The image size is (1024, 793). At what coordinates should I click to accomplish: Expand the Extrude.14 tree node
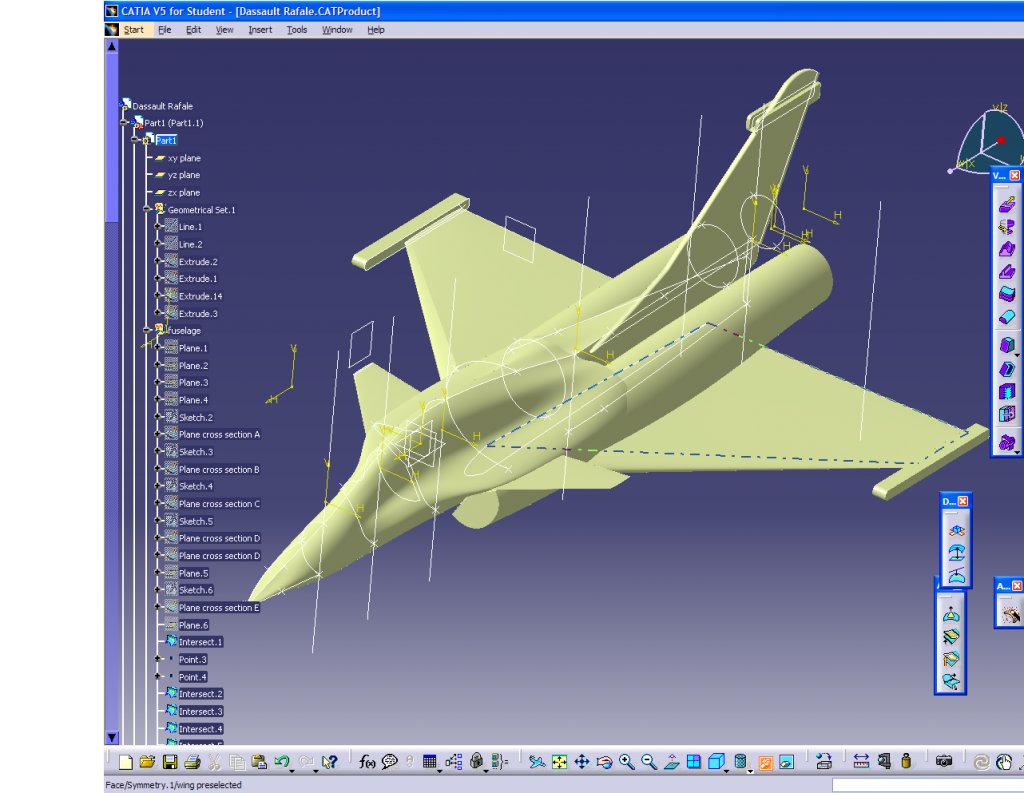click(x=158, y=296)
